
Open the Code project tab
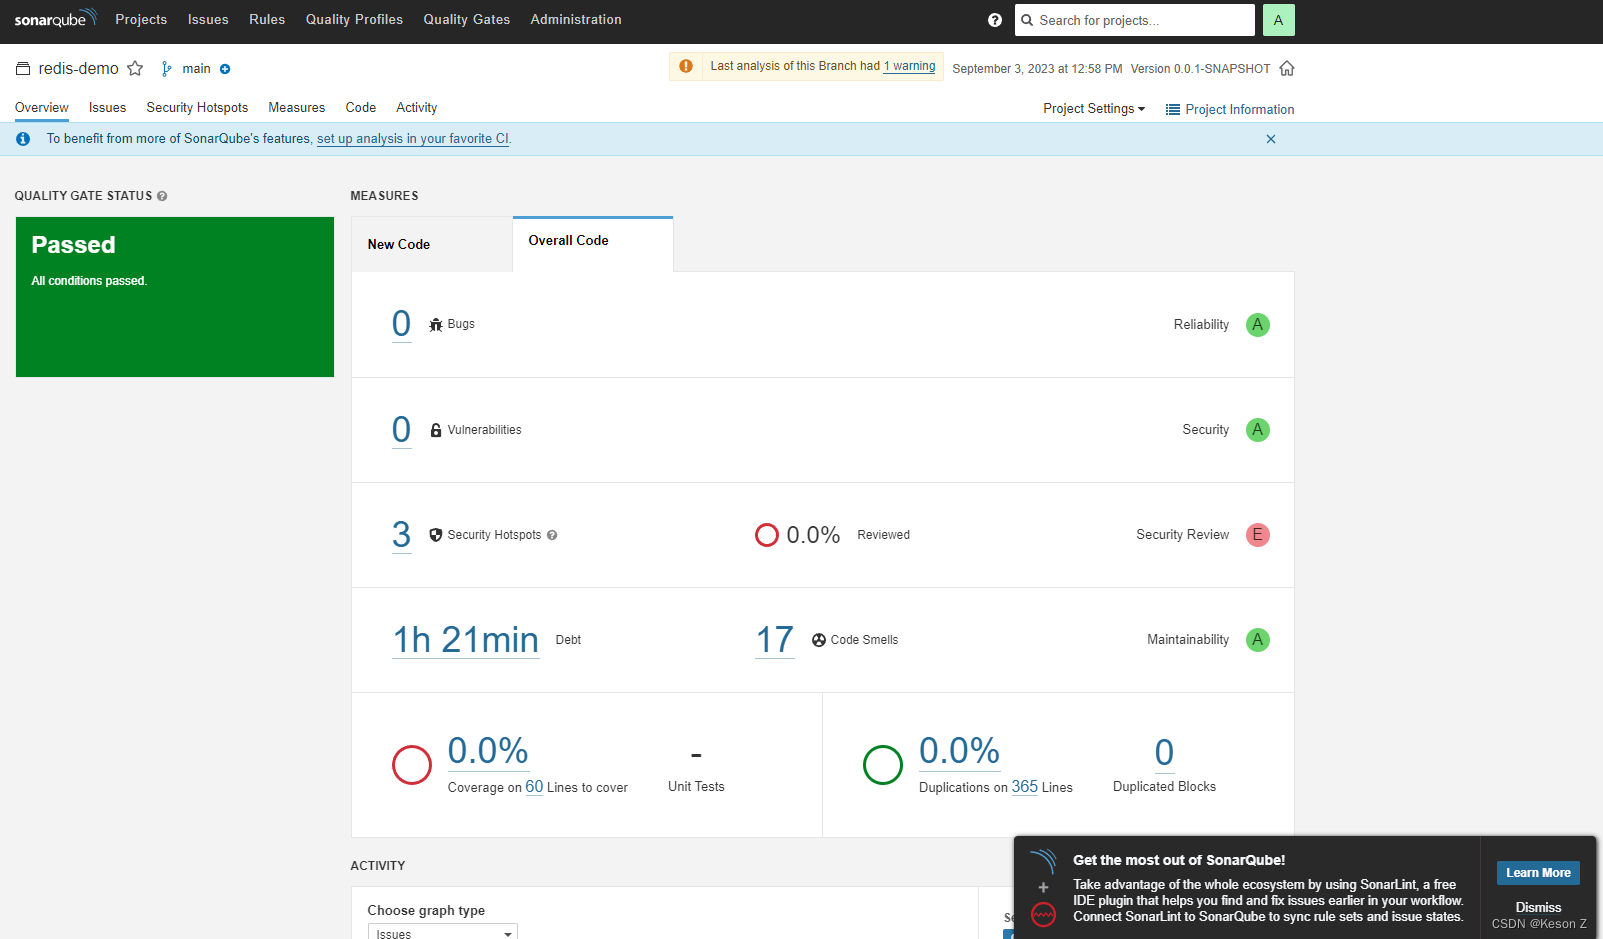tap(361, 108)
